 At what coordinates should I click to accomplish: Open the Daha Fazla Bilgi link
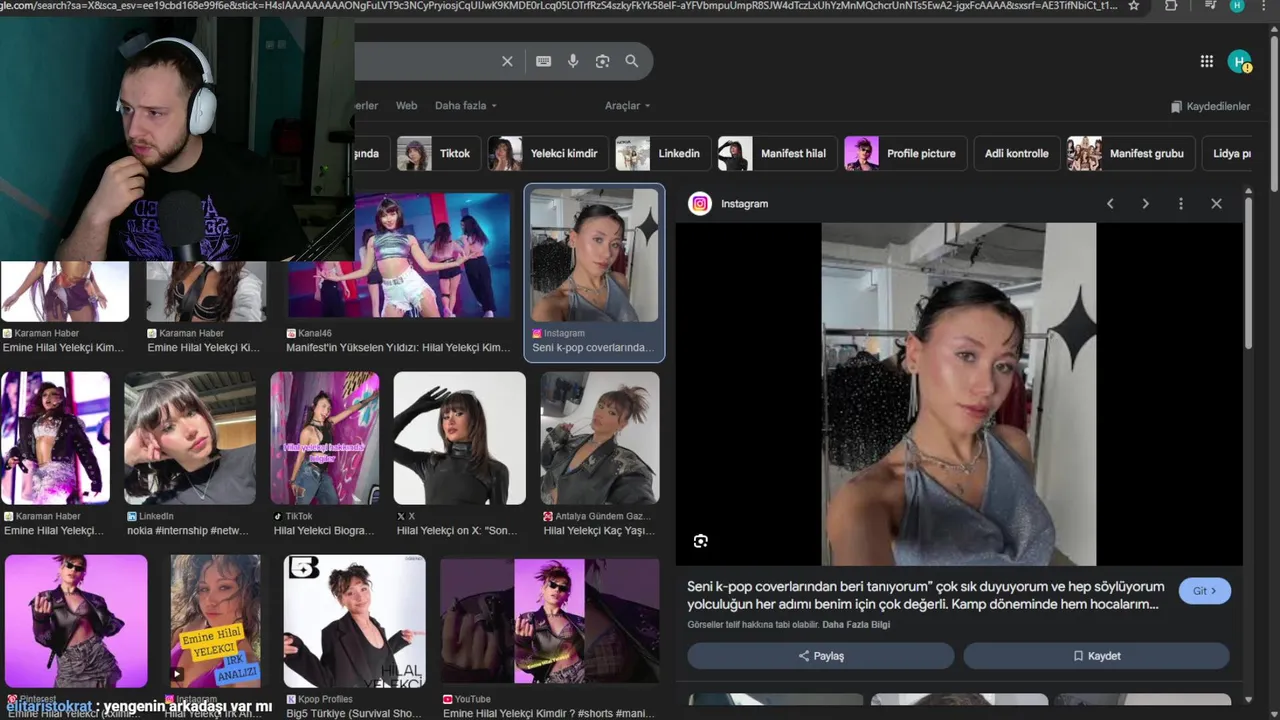point(856,625)
